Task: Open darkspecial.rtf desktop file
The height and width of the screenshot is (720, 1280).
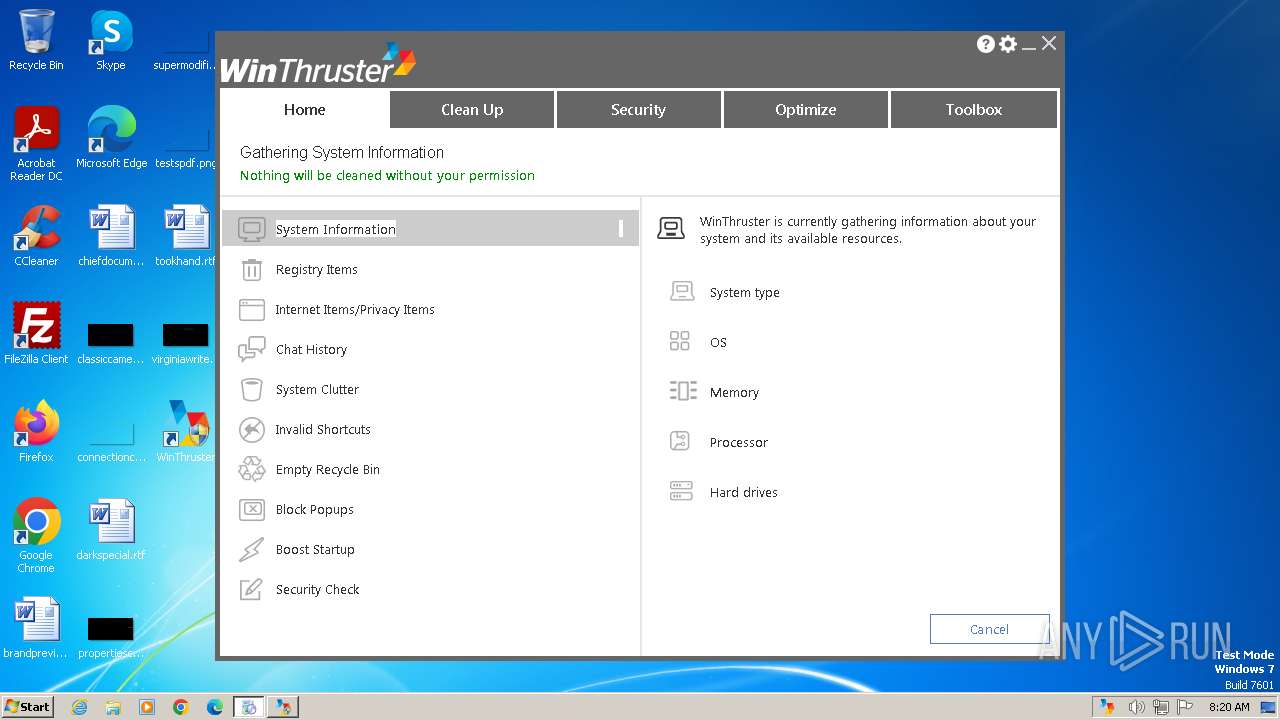Action: (x=111, y=530)
